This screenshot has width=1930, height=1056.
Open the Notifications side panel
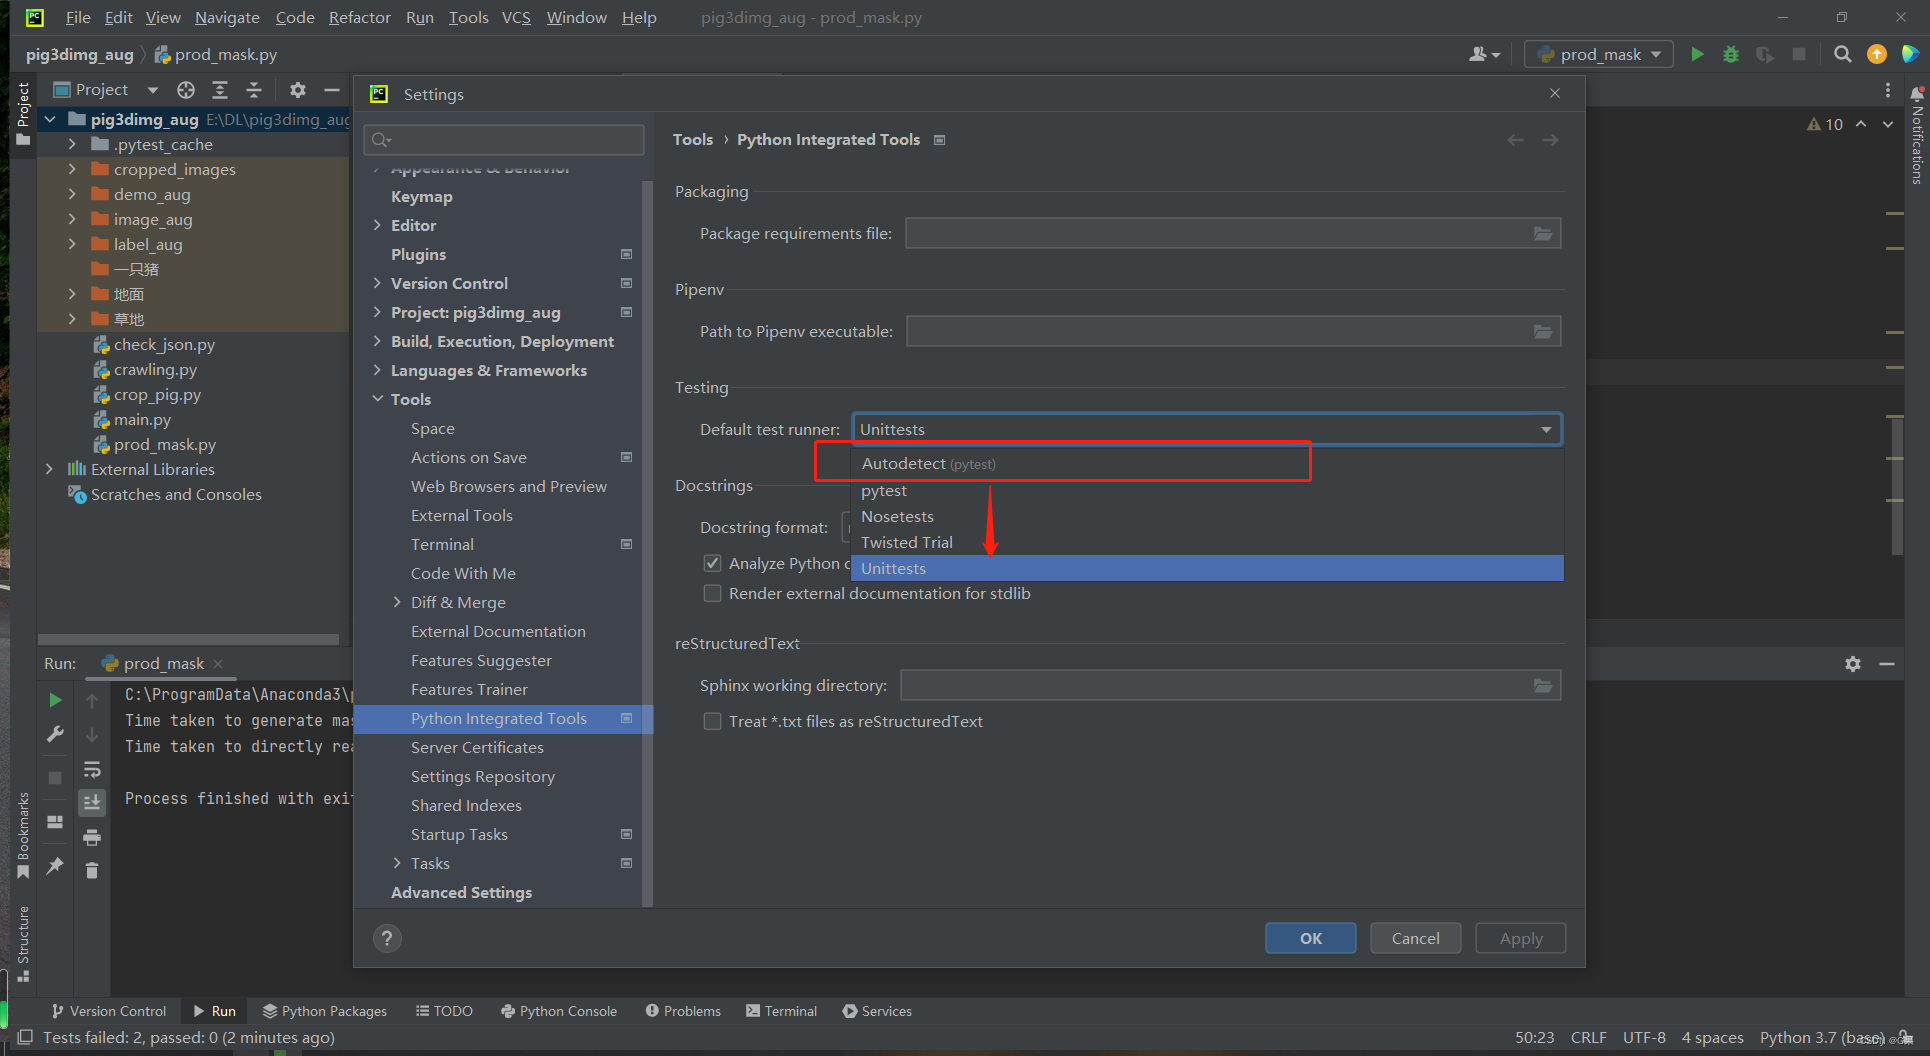pyautogui.click(x=1917, y=135)
